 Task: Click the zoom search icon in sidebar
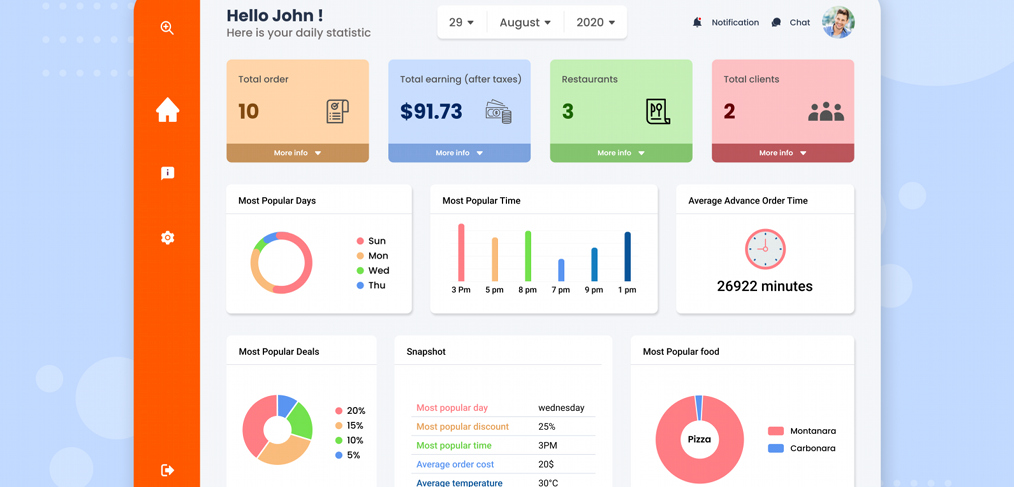pyautogui.click(x=167, y=28)
